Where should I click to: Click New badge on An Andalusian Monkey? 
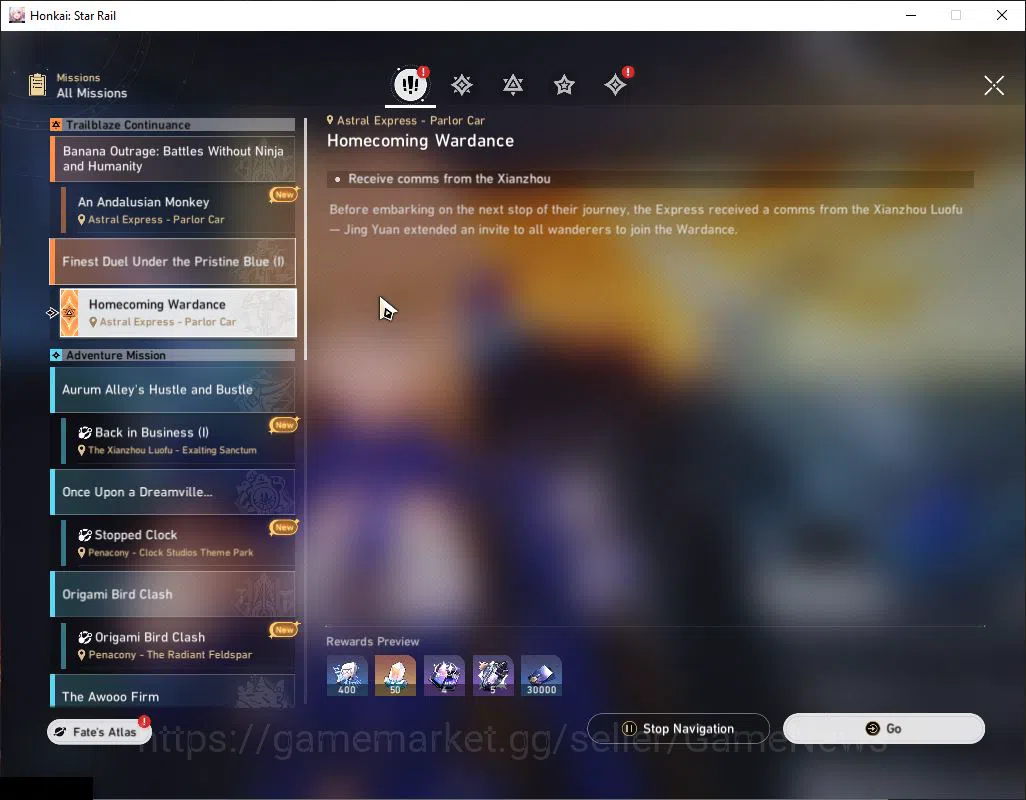point(284,194)
